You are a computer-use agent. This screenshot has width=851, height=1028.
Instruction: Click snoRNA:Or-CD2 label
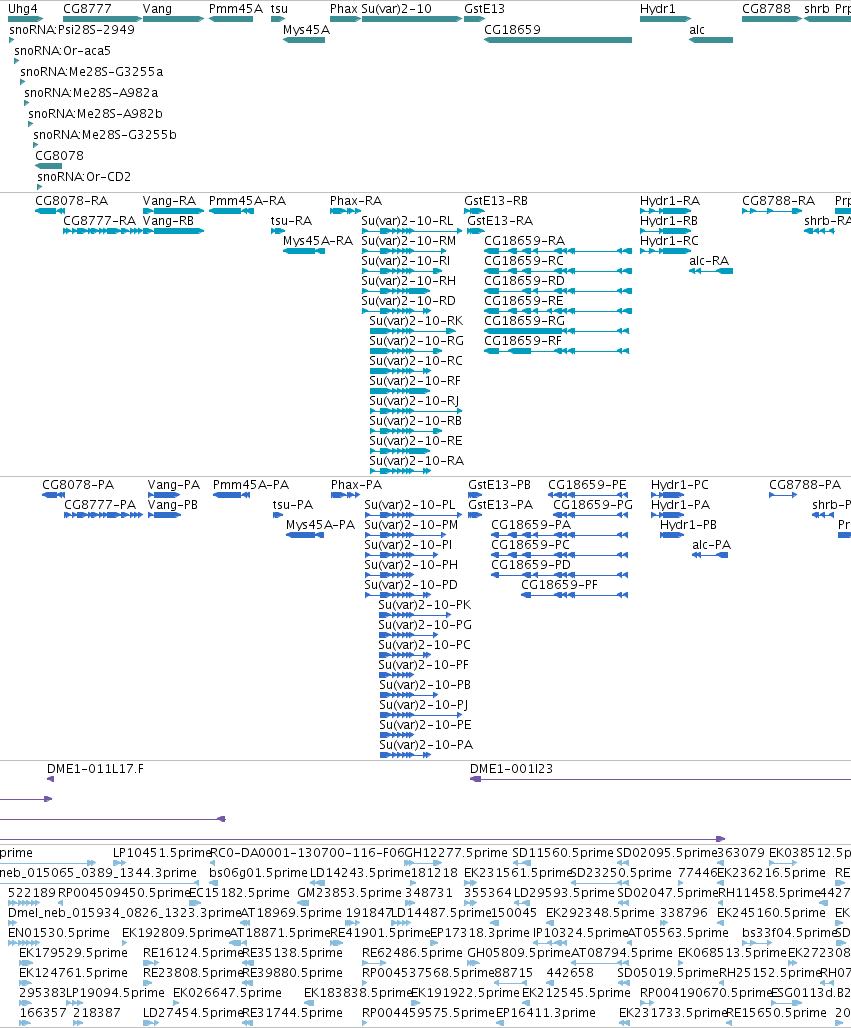(x=84, y=177)
